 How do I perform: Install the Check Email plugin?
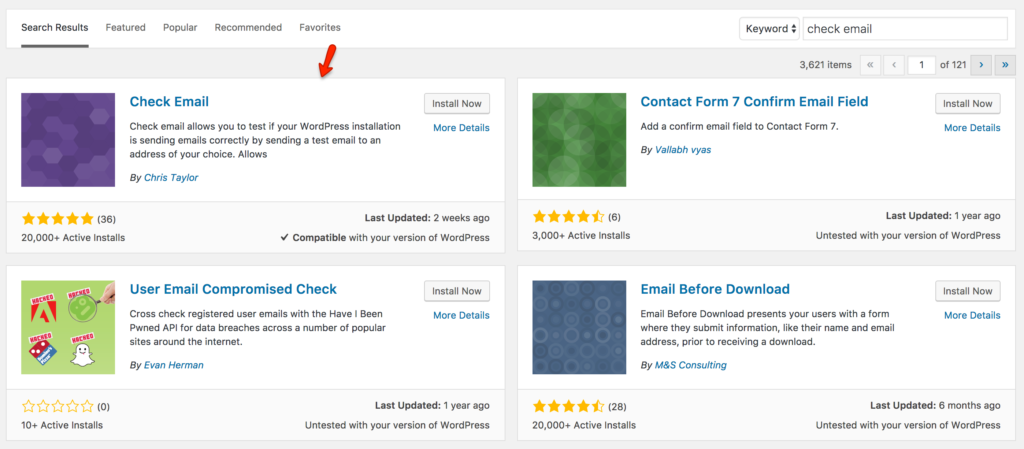point(457,103)
